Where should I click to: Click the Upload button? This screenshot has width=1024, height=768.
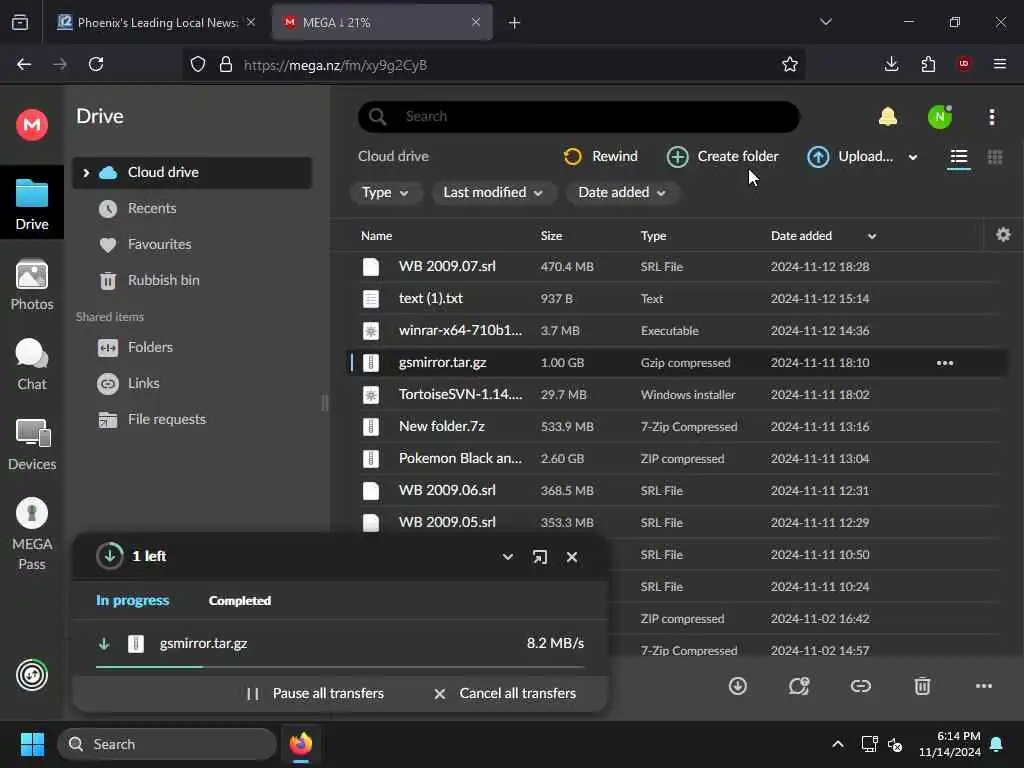(x=850, y=157)
